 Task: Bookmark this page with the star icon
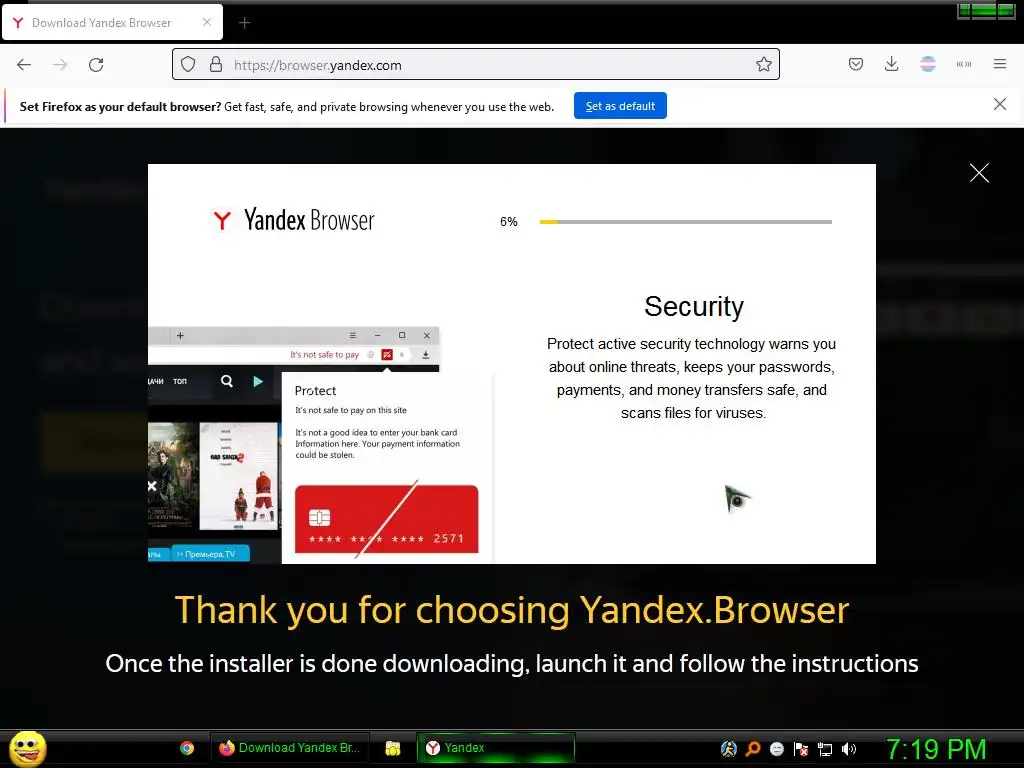pyautogui.click(x=763, y=64)
